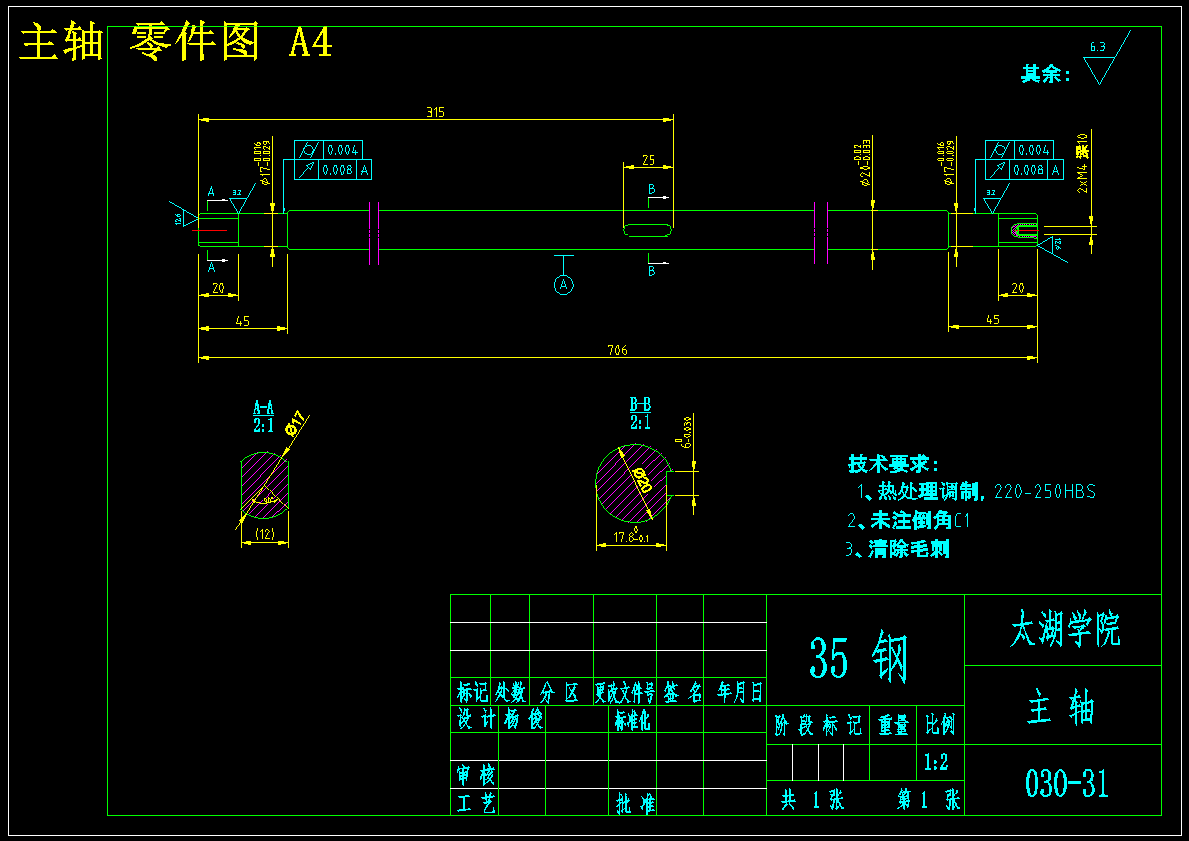Click the 25 keyway length dimension

pos(648,160)
